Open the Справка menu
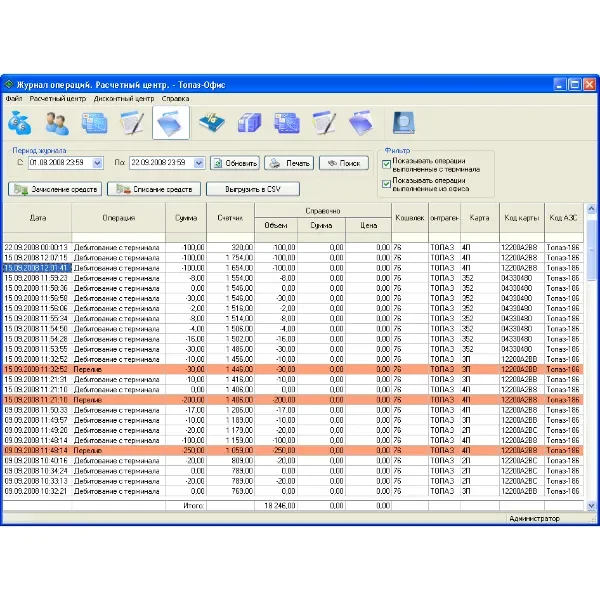This screenshot has height=600, width=600. [x=175, y=99]
